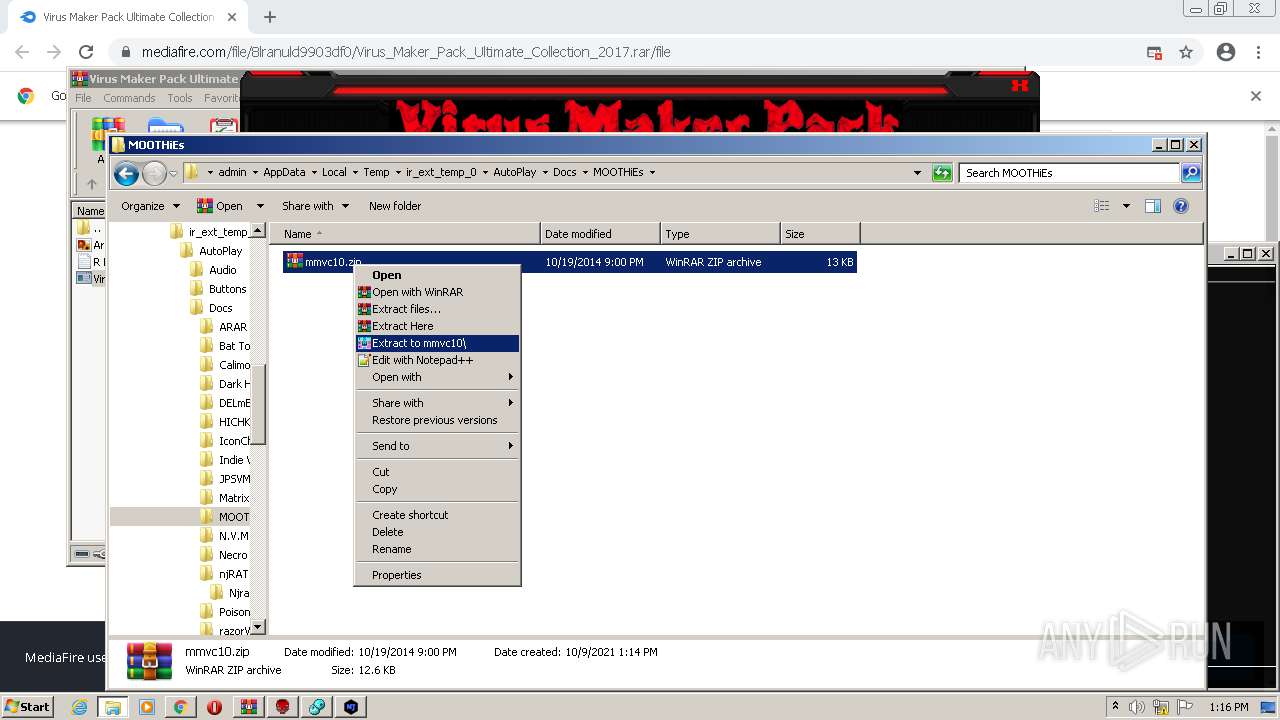Reload the Chrome page
This screenshot has height=720, width=1280.
86,52
